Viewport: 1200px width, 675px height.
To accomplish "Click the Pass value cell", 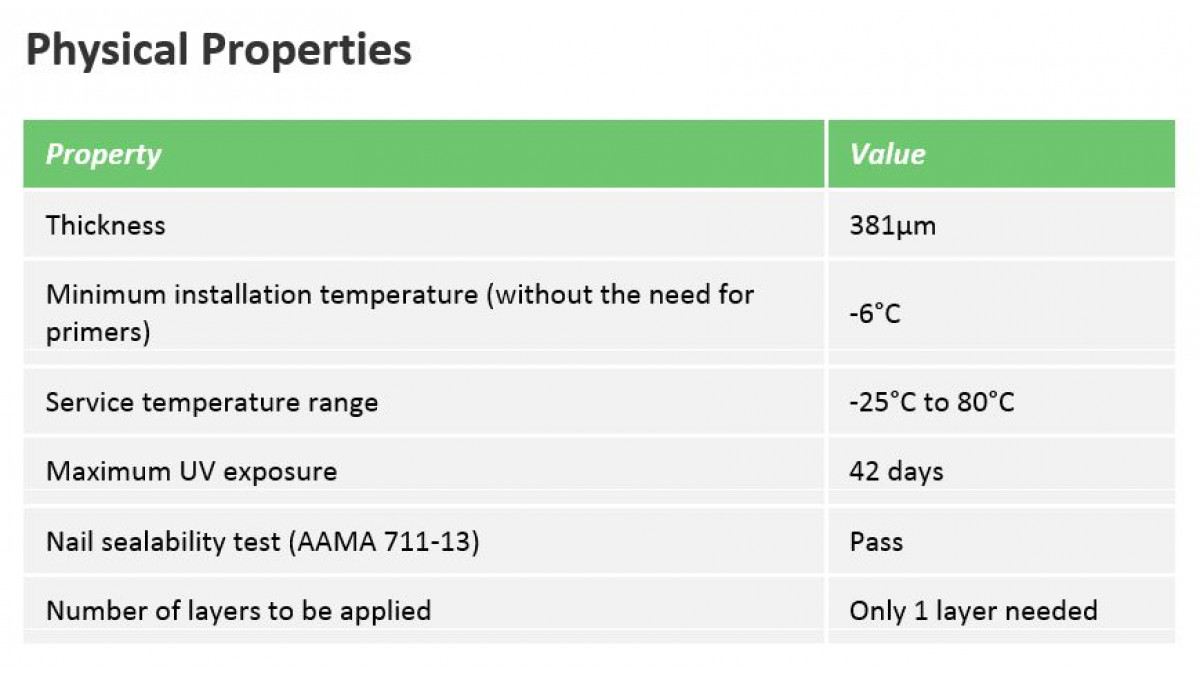I will [876, 542].
